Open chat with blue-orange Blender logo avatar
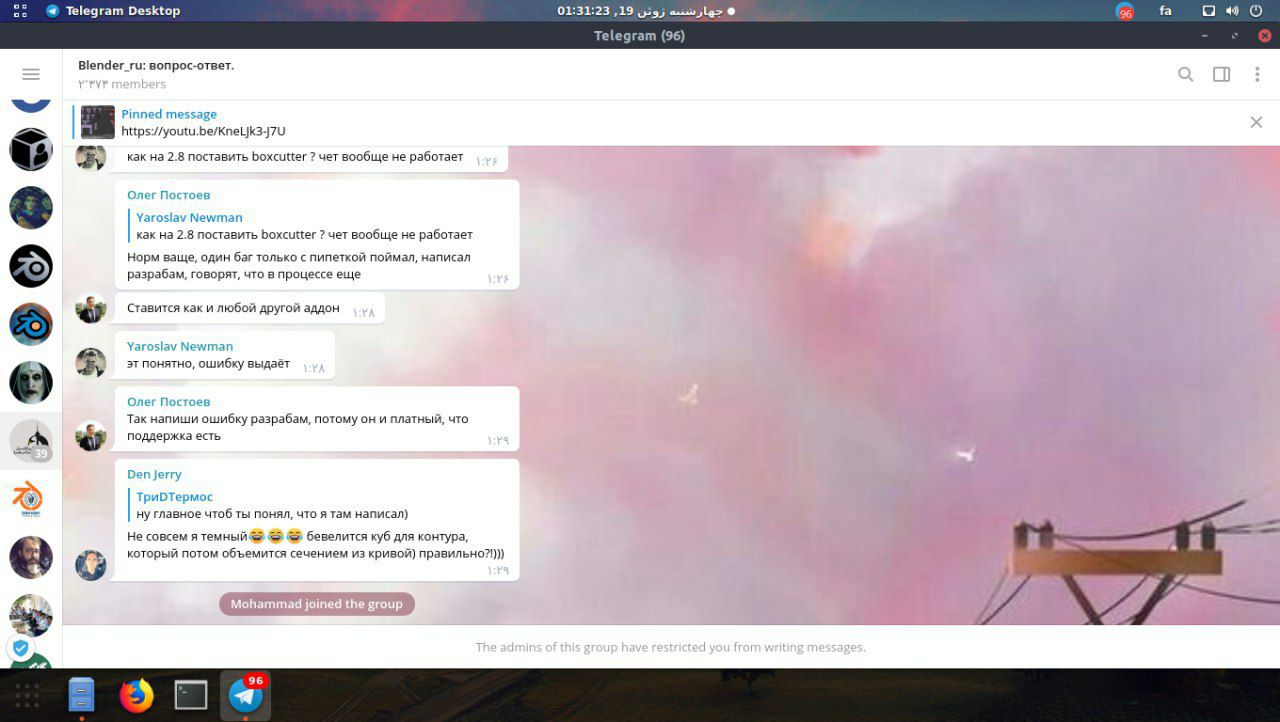1280x722 pixels. (31, 324)
